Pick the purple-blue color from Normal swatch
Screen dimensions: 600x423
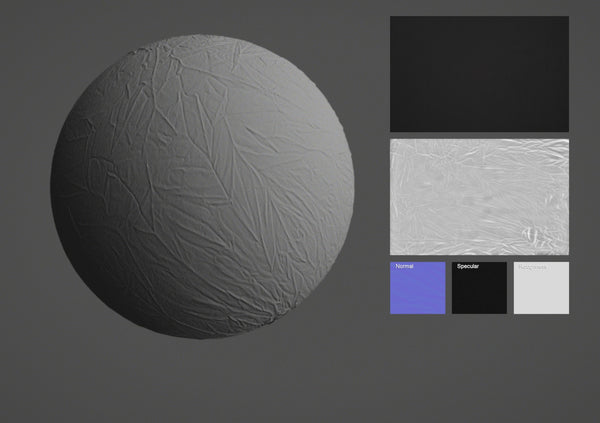tap(418, 296)
